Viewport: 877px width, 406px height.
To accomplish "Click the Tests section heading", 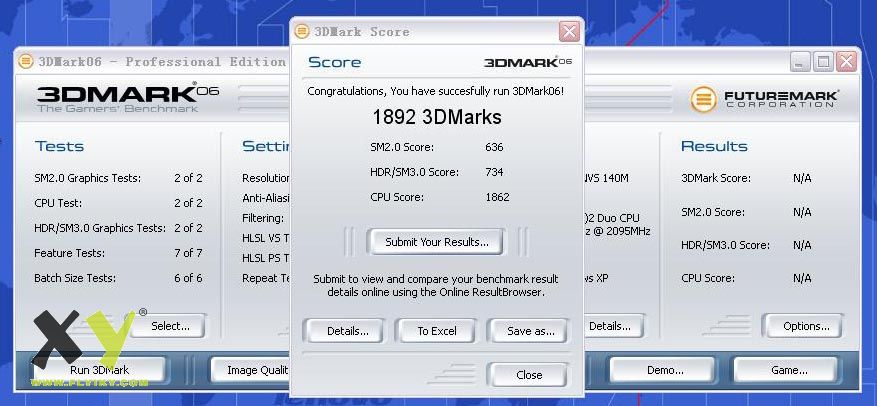I will coord(59,147).
